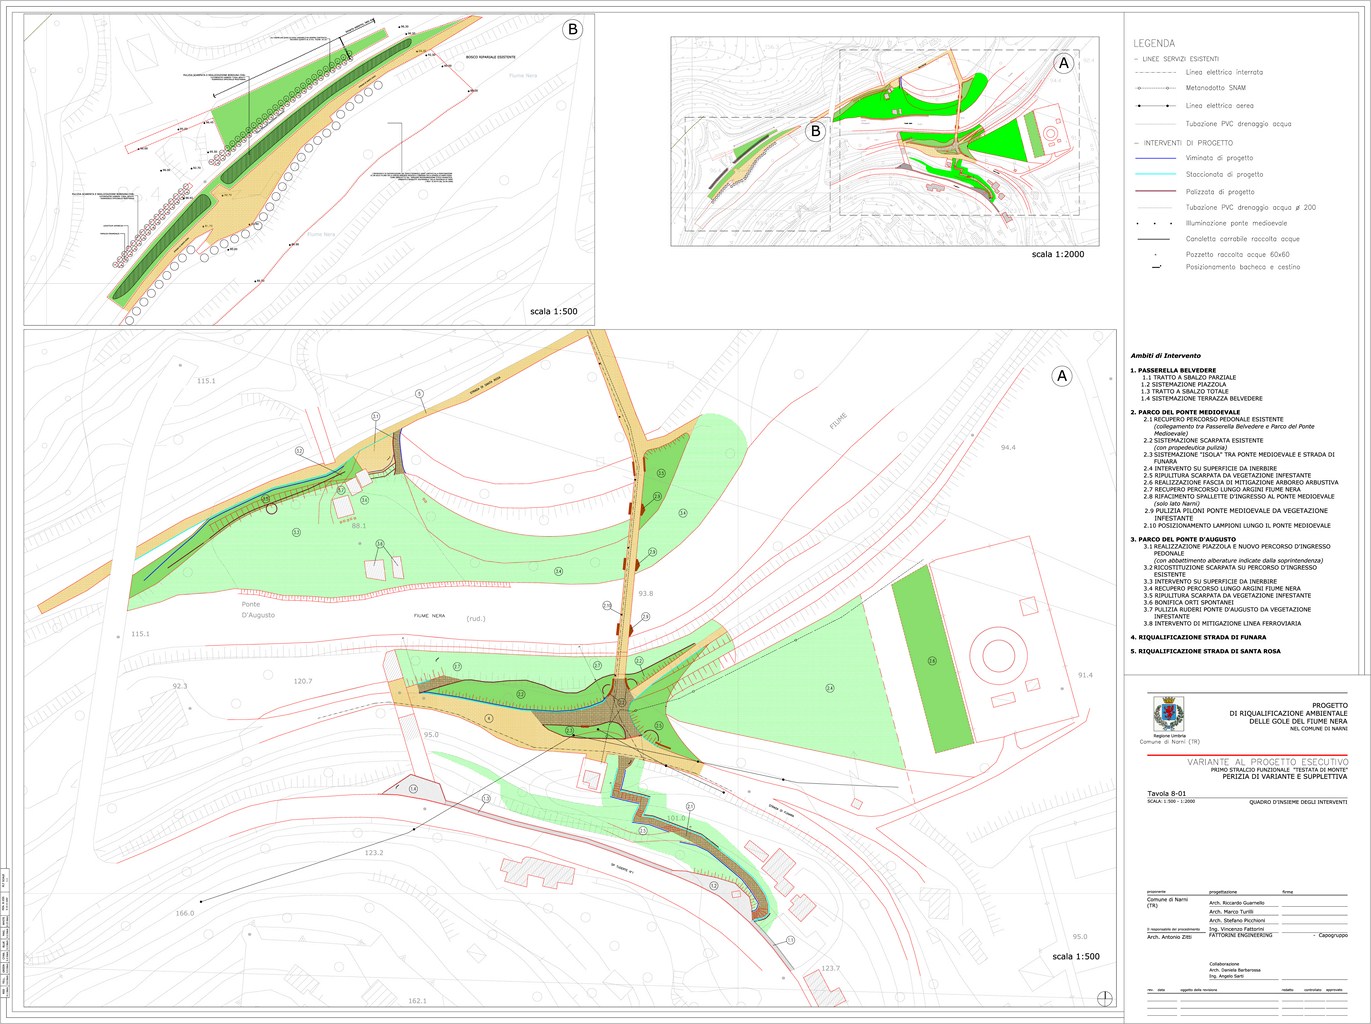This screenshot has height=1024, width=1371.
Task: Select 'Pozzetto raccolta acque 60x60' legend entry
Action: [1238, 254]
